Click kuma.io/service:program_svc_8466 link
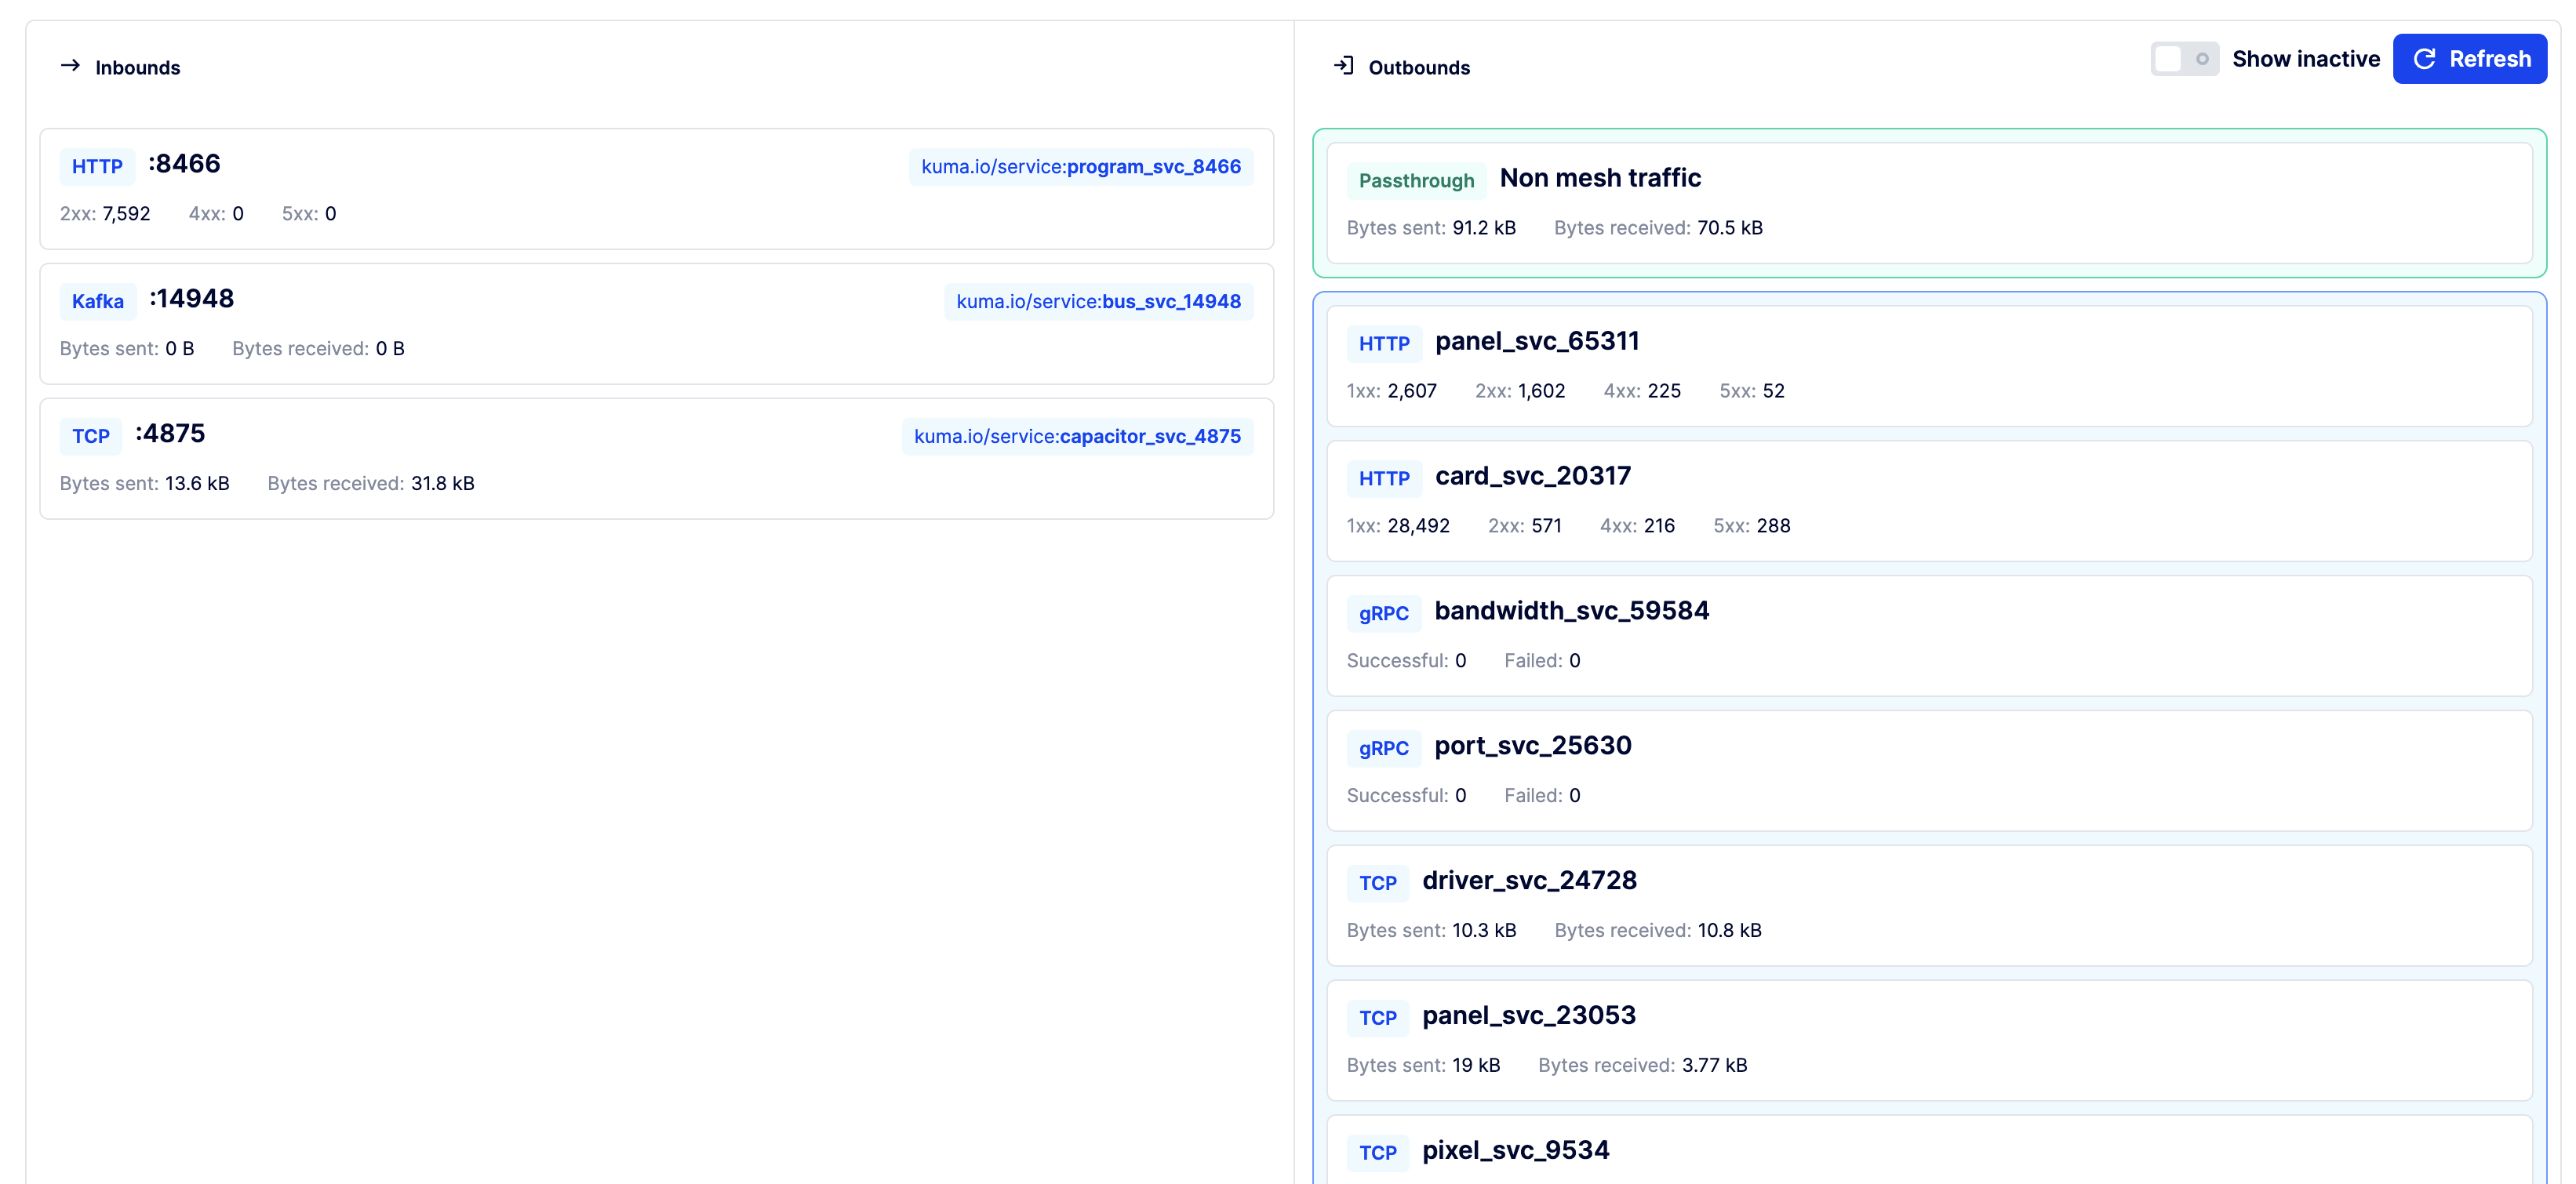Screen dimensions: 2576x1184 click(x=1078, y=164)
